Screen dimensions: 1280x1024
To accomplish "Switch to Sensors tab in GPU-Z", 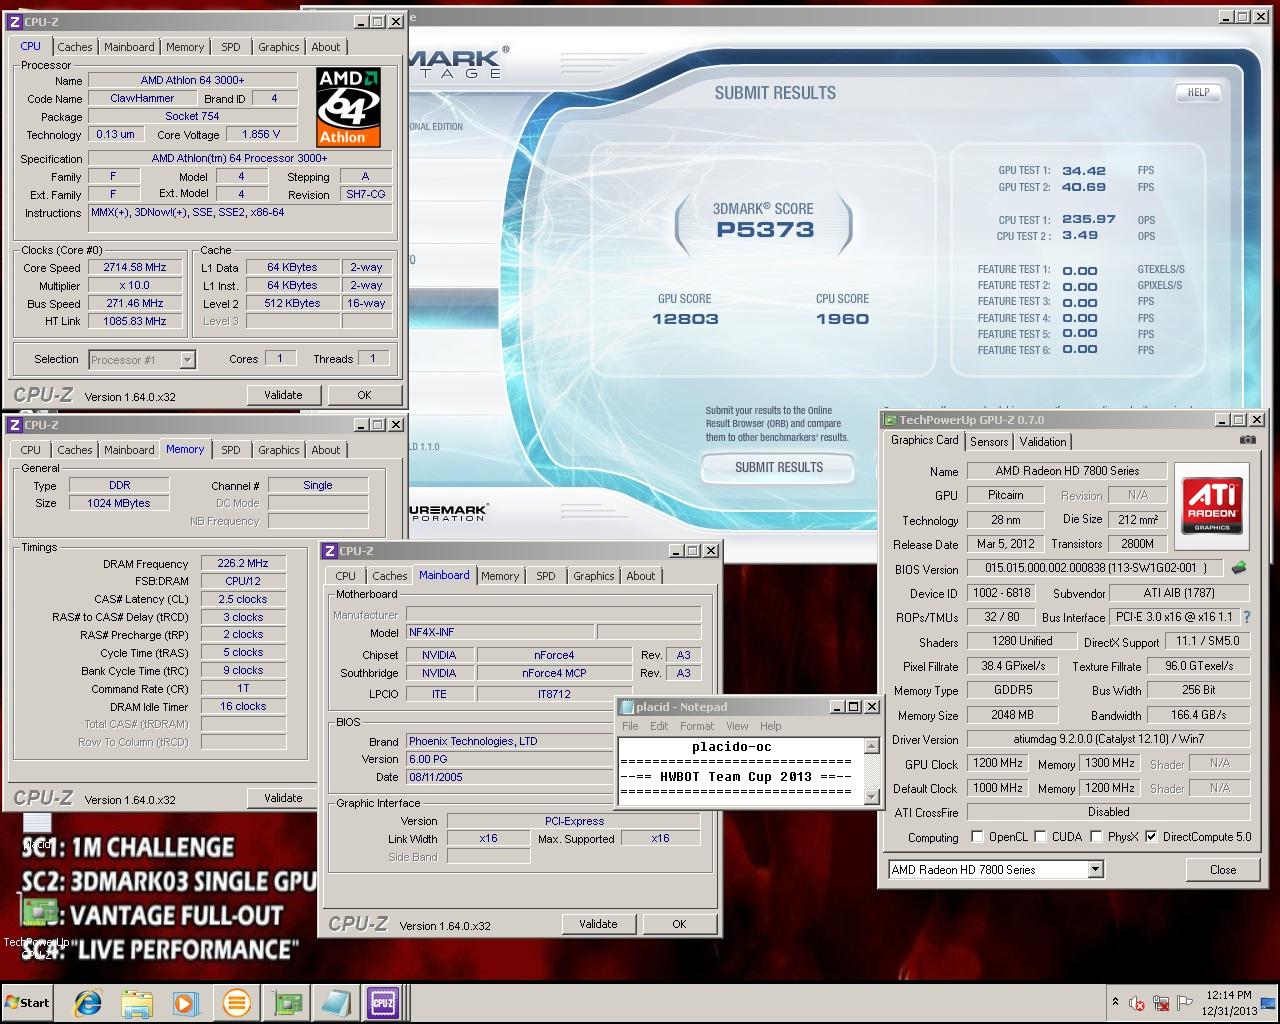I will pos(989,442).
